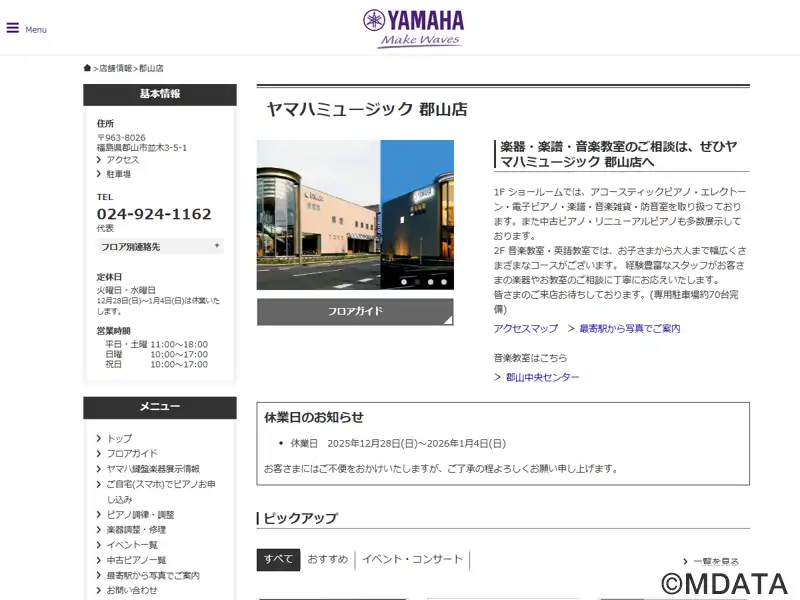
Task: Open the 駐車場 link under address
Action: click(x=118, y=174)
